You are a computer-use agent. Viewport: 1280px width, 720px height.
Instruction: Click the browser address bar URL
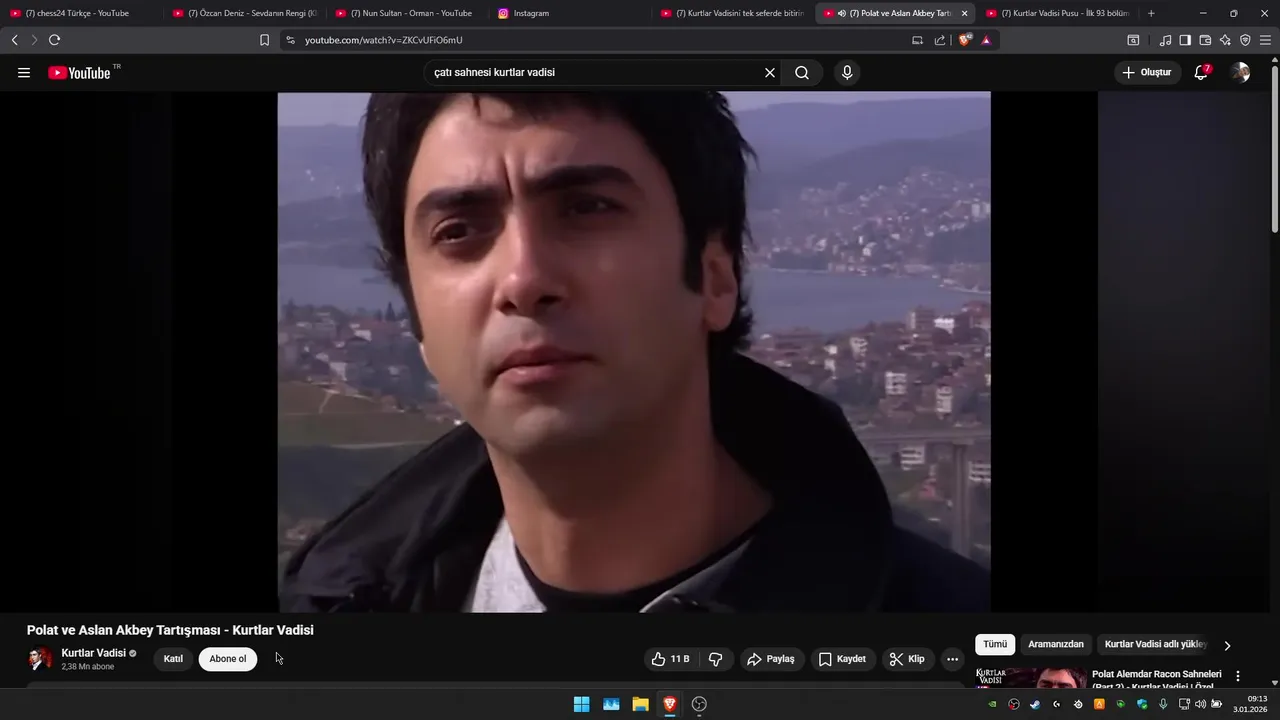click(x=383, y=40)
